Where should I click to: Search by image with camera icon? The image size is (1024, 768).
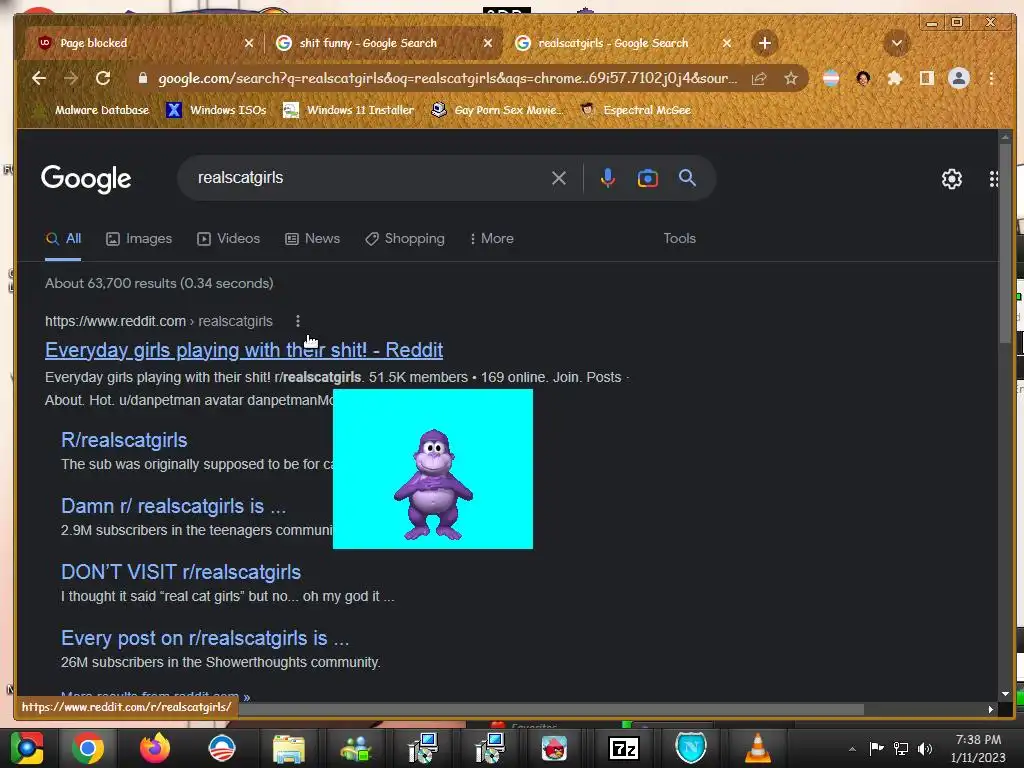(x=647, y=178)
